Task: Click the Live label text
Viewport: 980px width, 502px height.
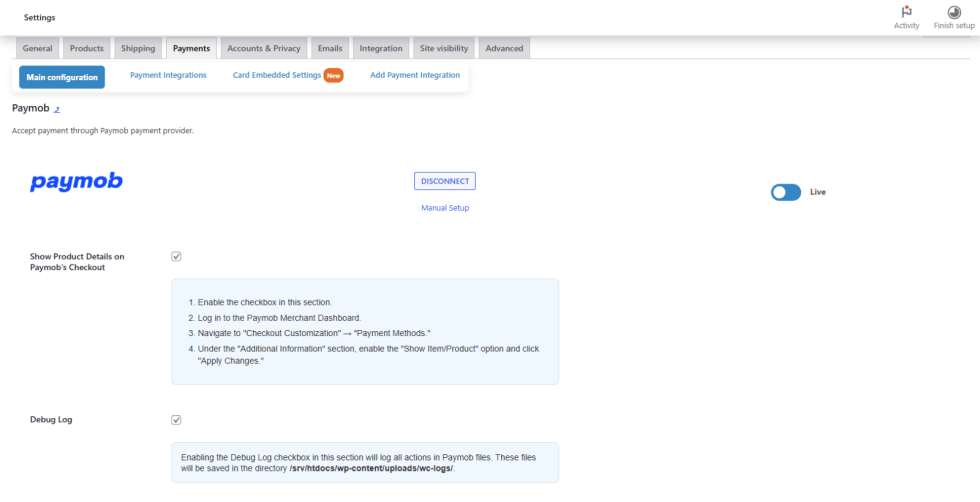Action: pyautogui.click(x=818, y=192)
